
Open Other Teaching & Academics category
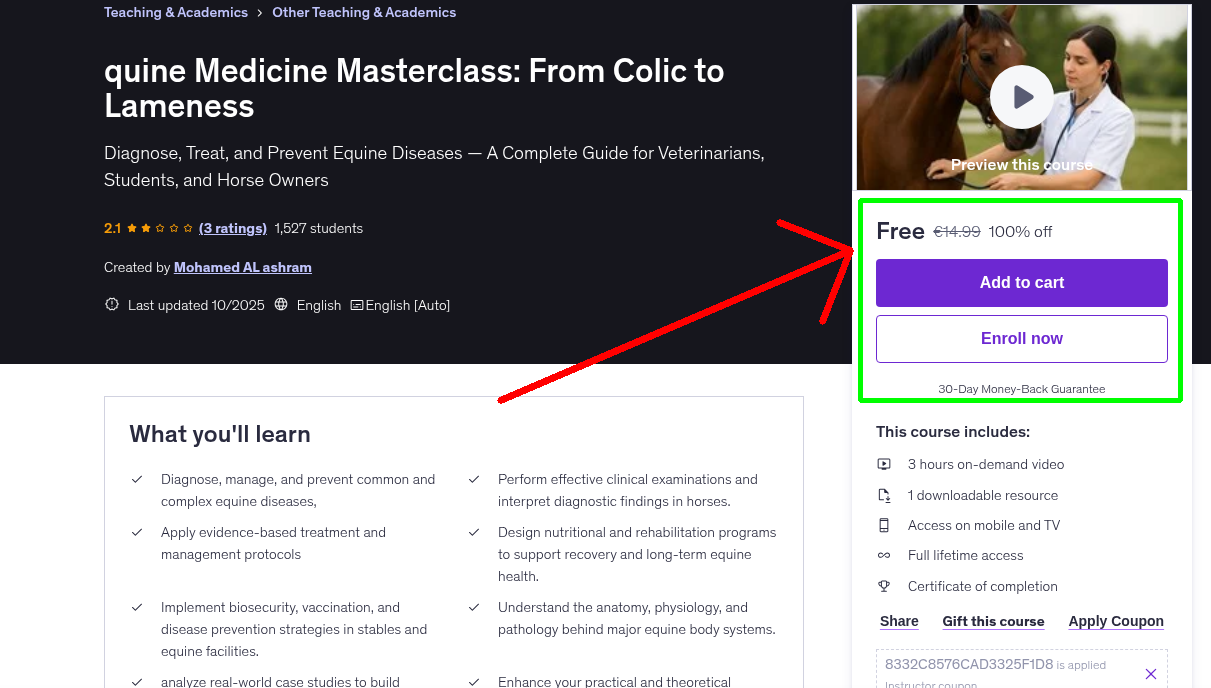coord(363,12)
